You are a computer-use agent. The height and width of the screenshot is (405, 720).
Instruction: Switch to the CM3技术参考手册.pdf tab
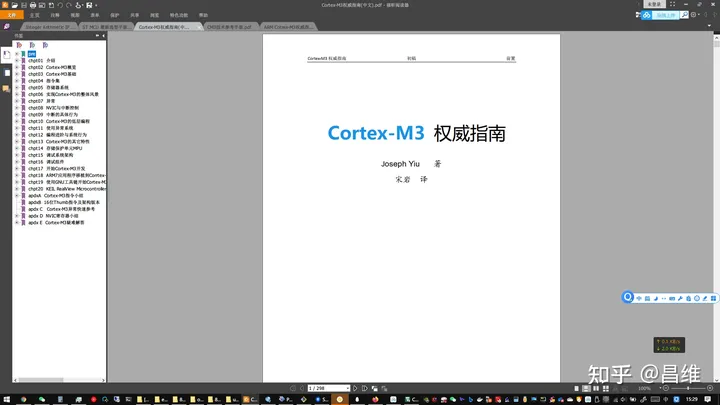click(229, 27)
